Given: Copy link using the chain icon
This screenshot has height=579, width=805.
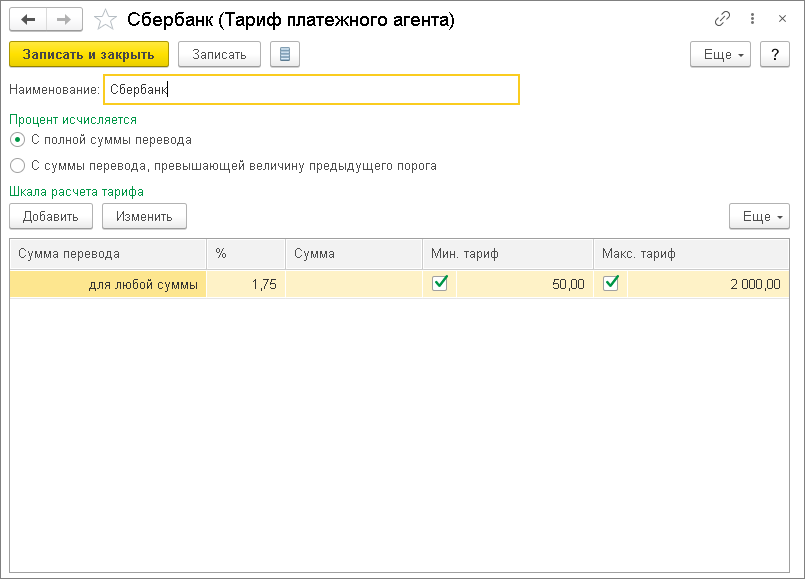Looking at the screenshot, I should 722,19.
